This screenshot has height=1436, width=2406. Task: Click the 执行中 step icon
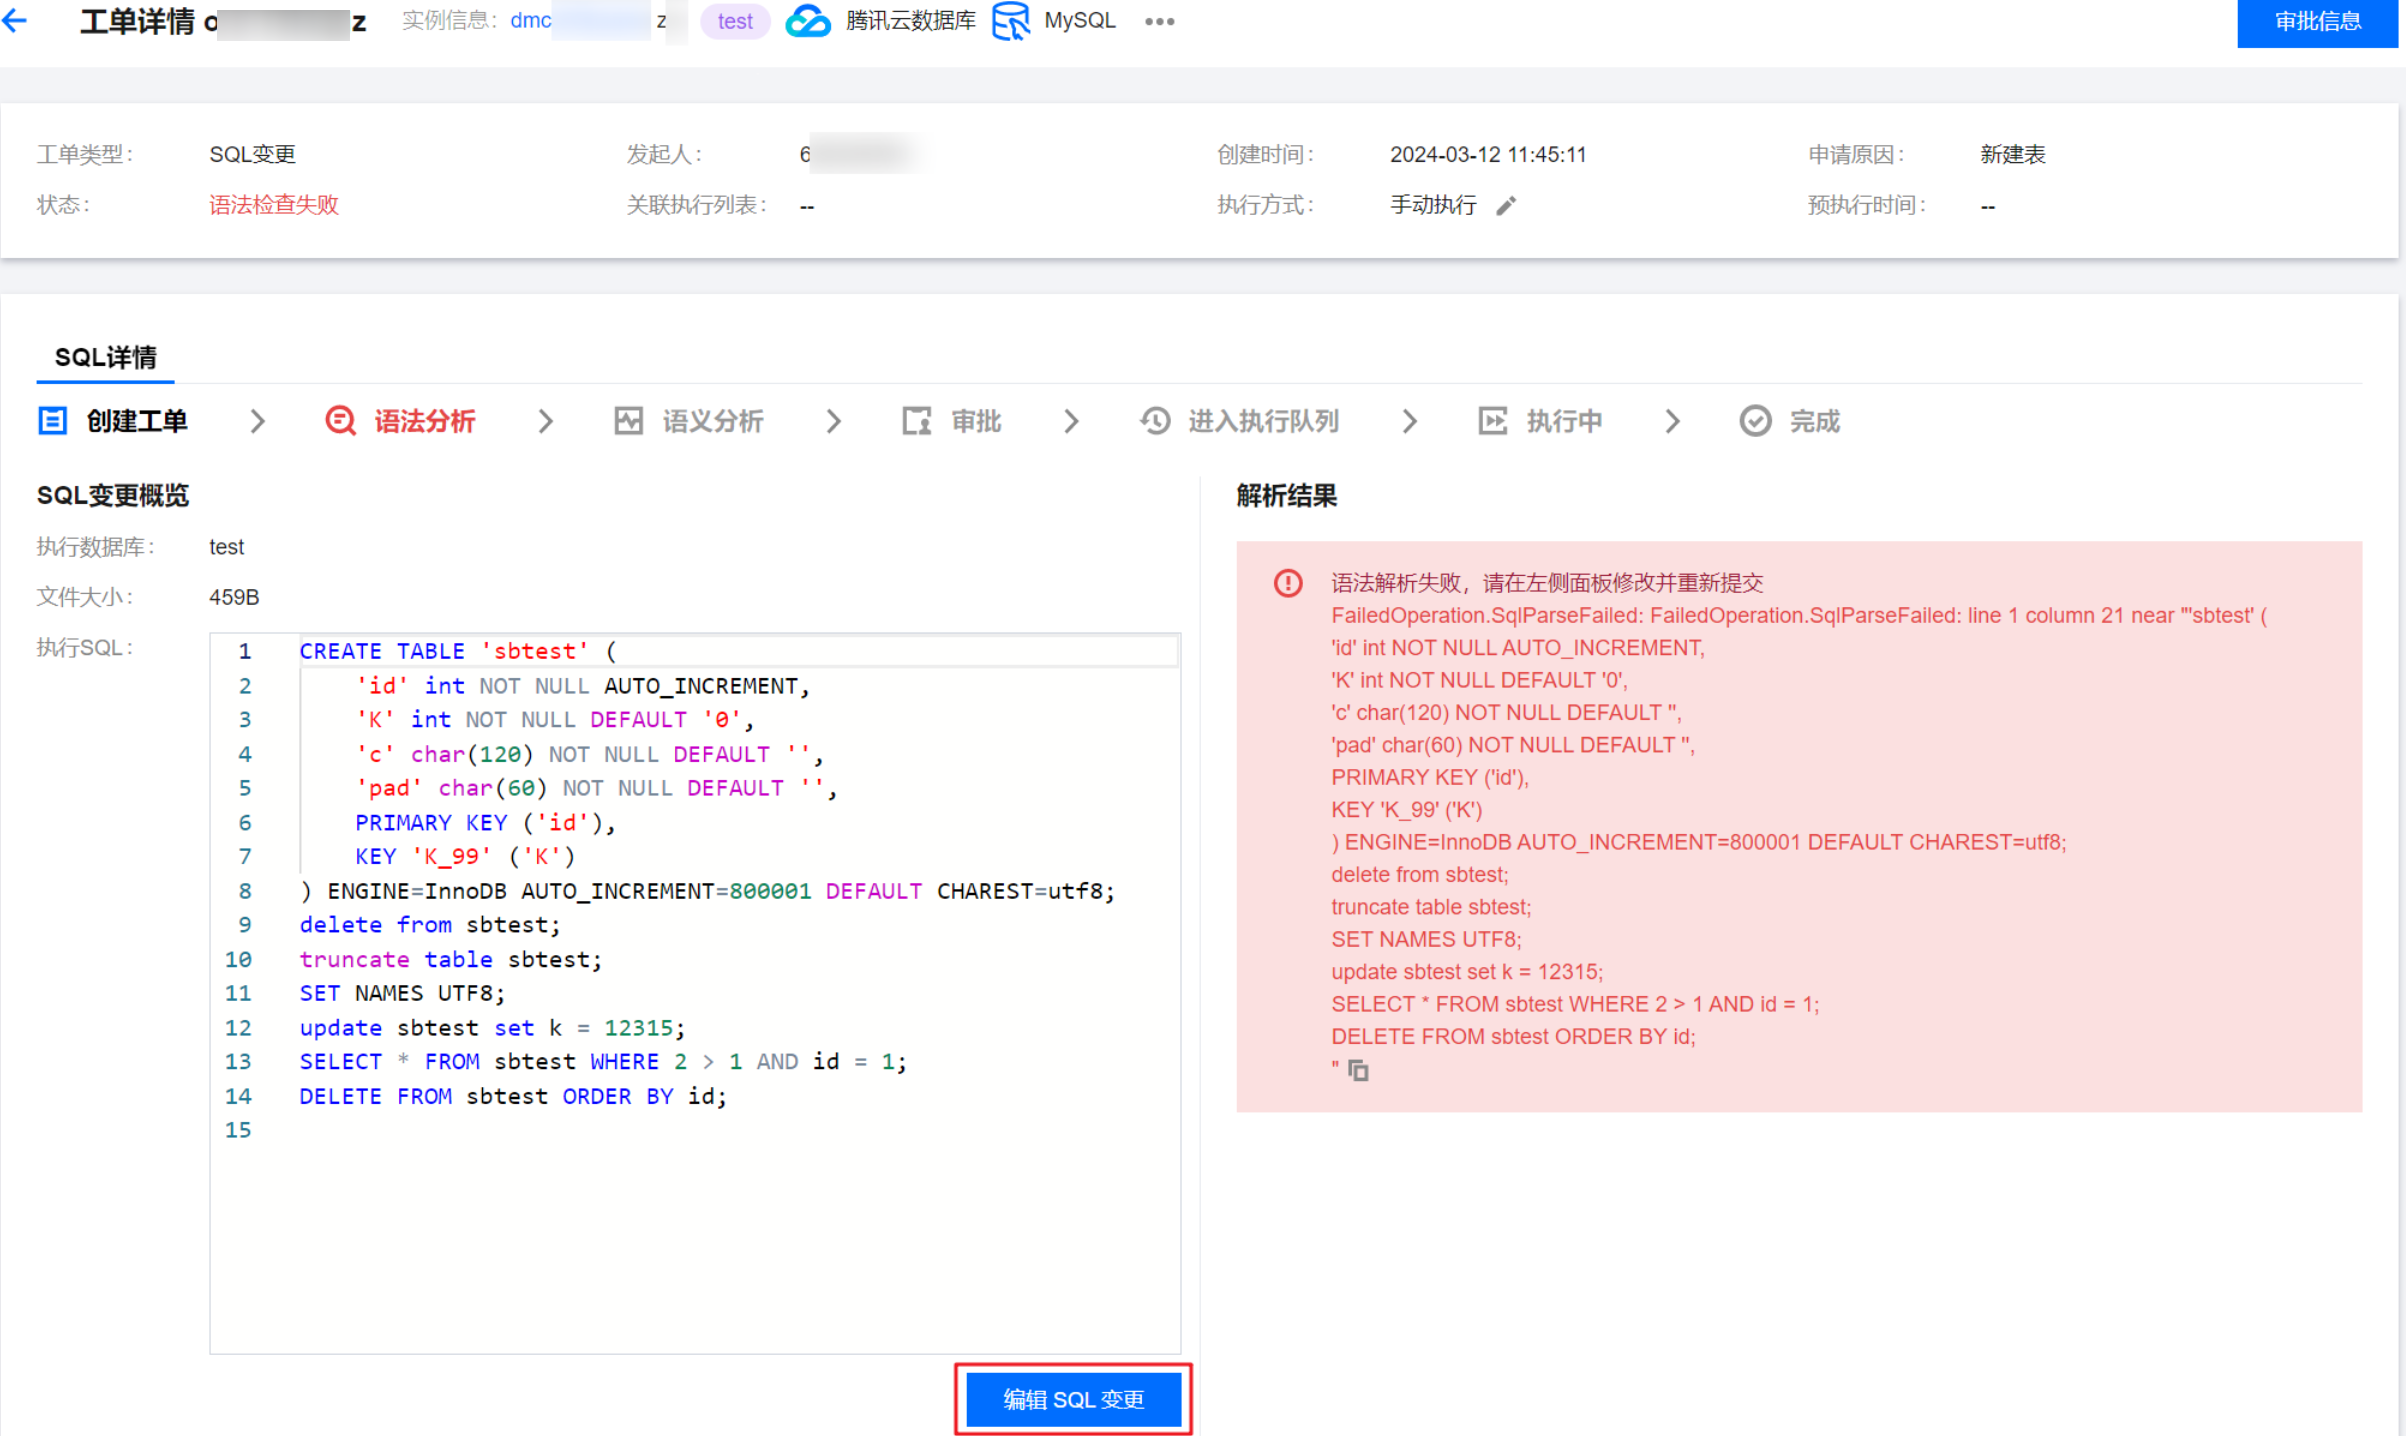coord(1492,421)
